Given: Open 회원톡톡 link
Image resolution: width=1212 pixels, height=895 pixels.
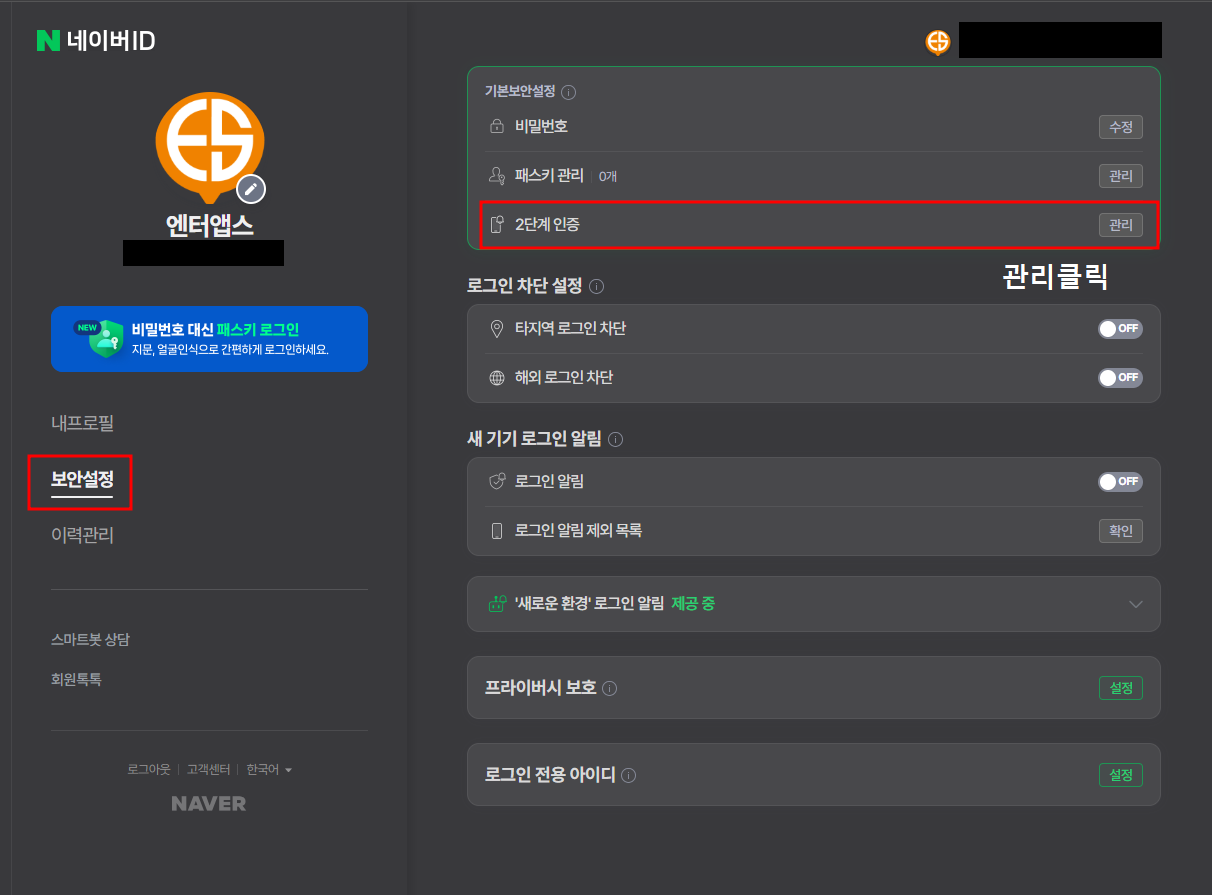Looking at the screenshot, I should 76,679.
